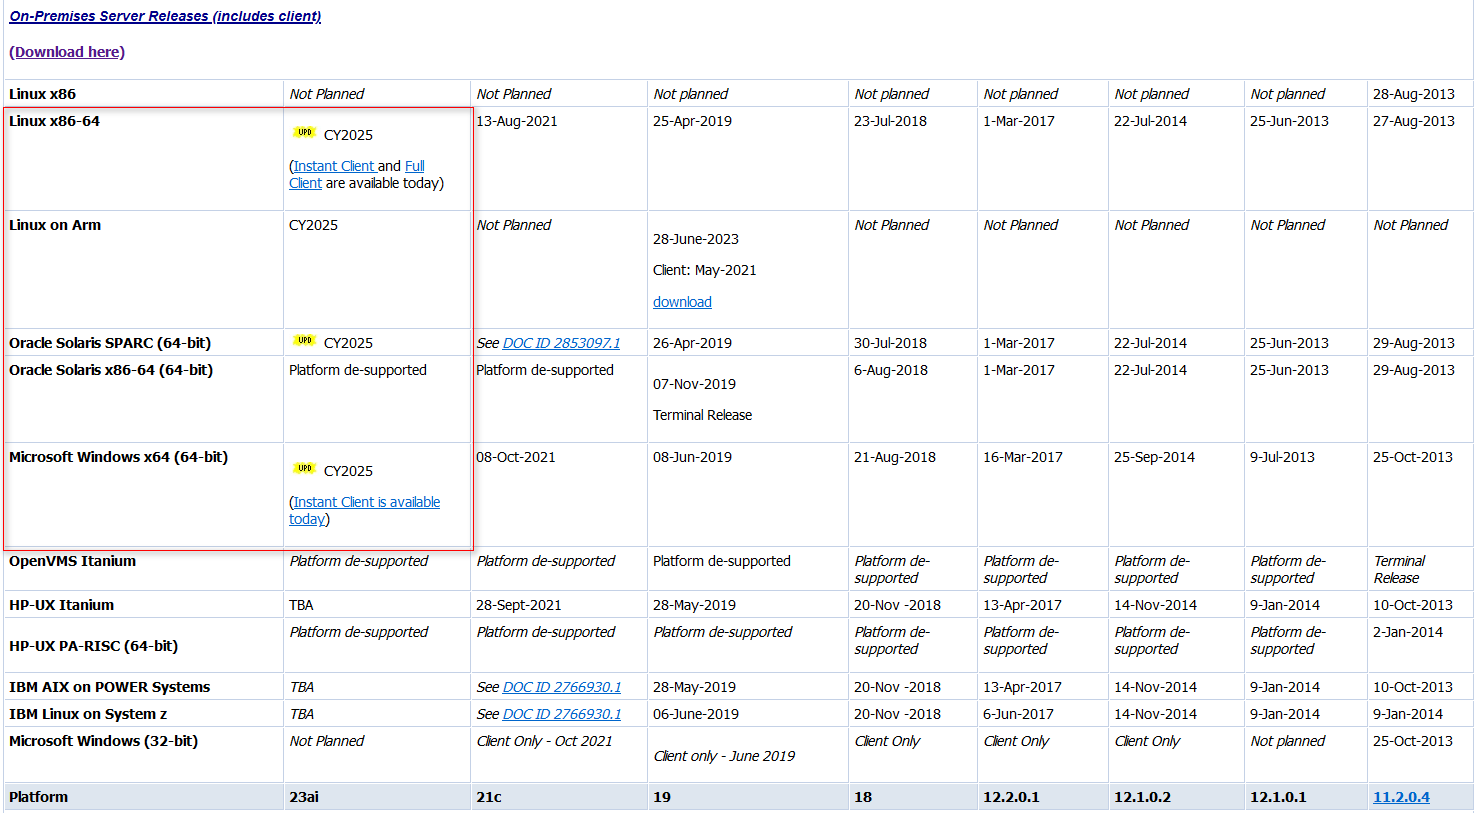This screenshot has width=1477, height=813.
Task: Click the '25-Apr-2019' date cell
Action: pos(692,121)
